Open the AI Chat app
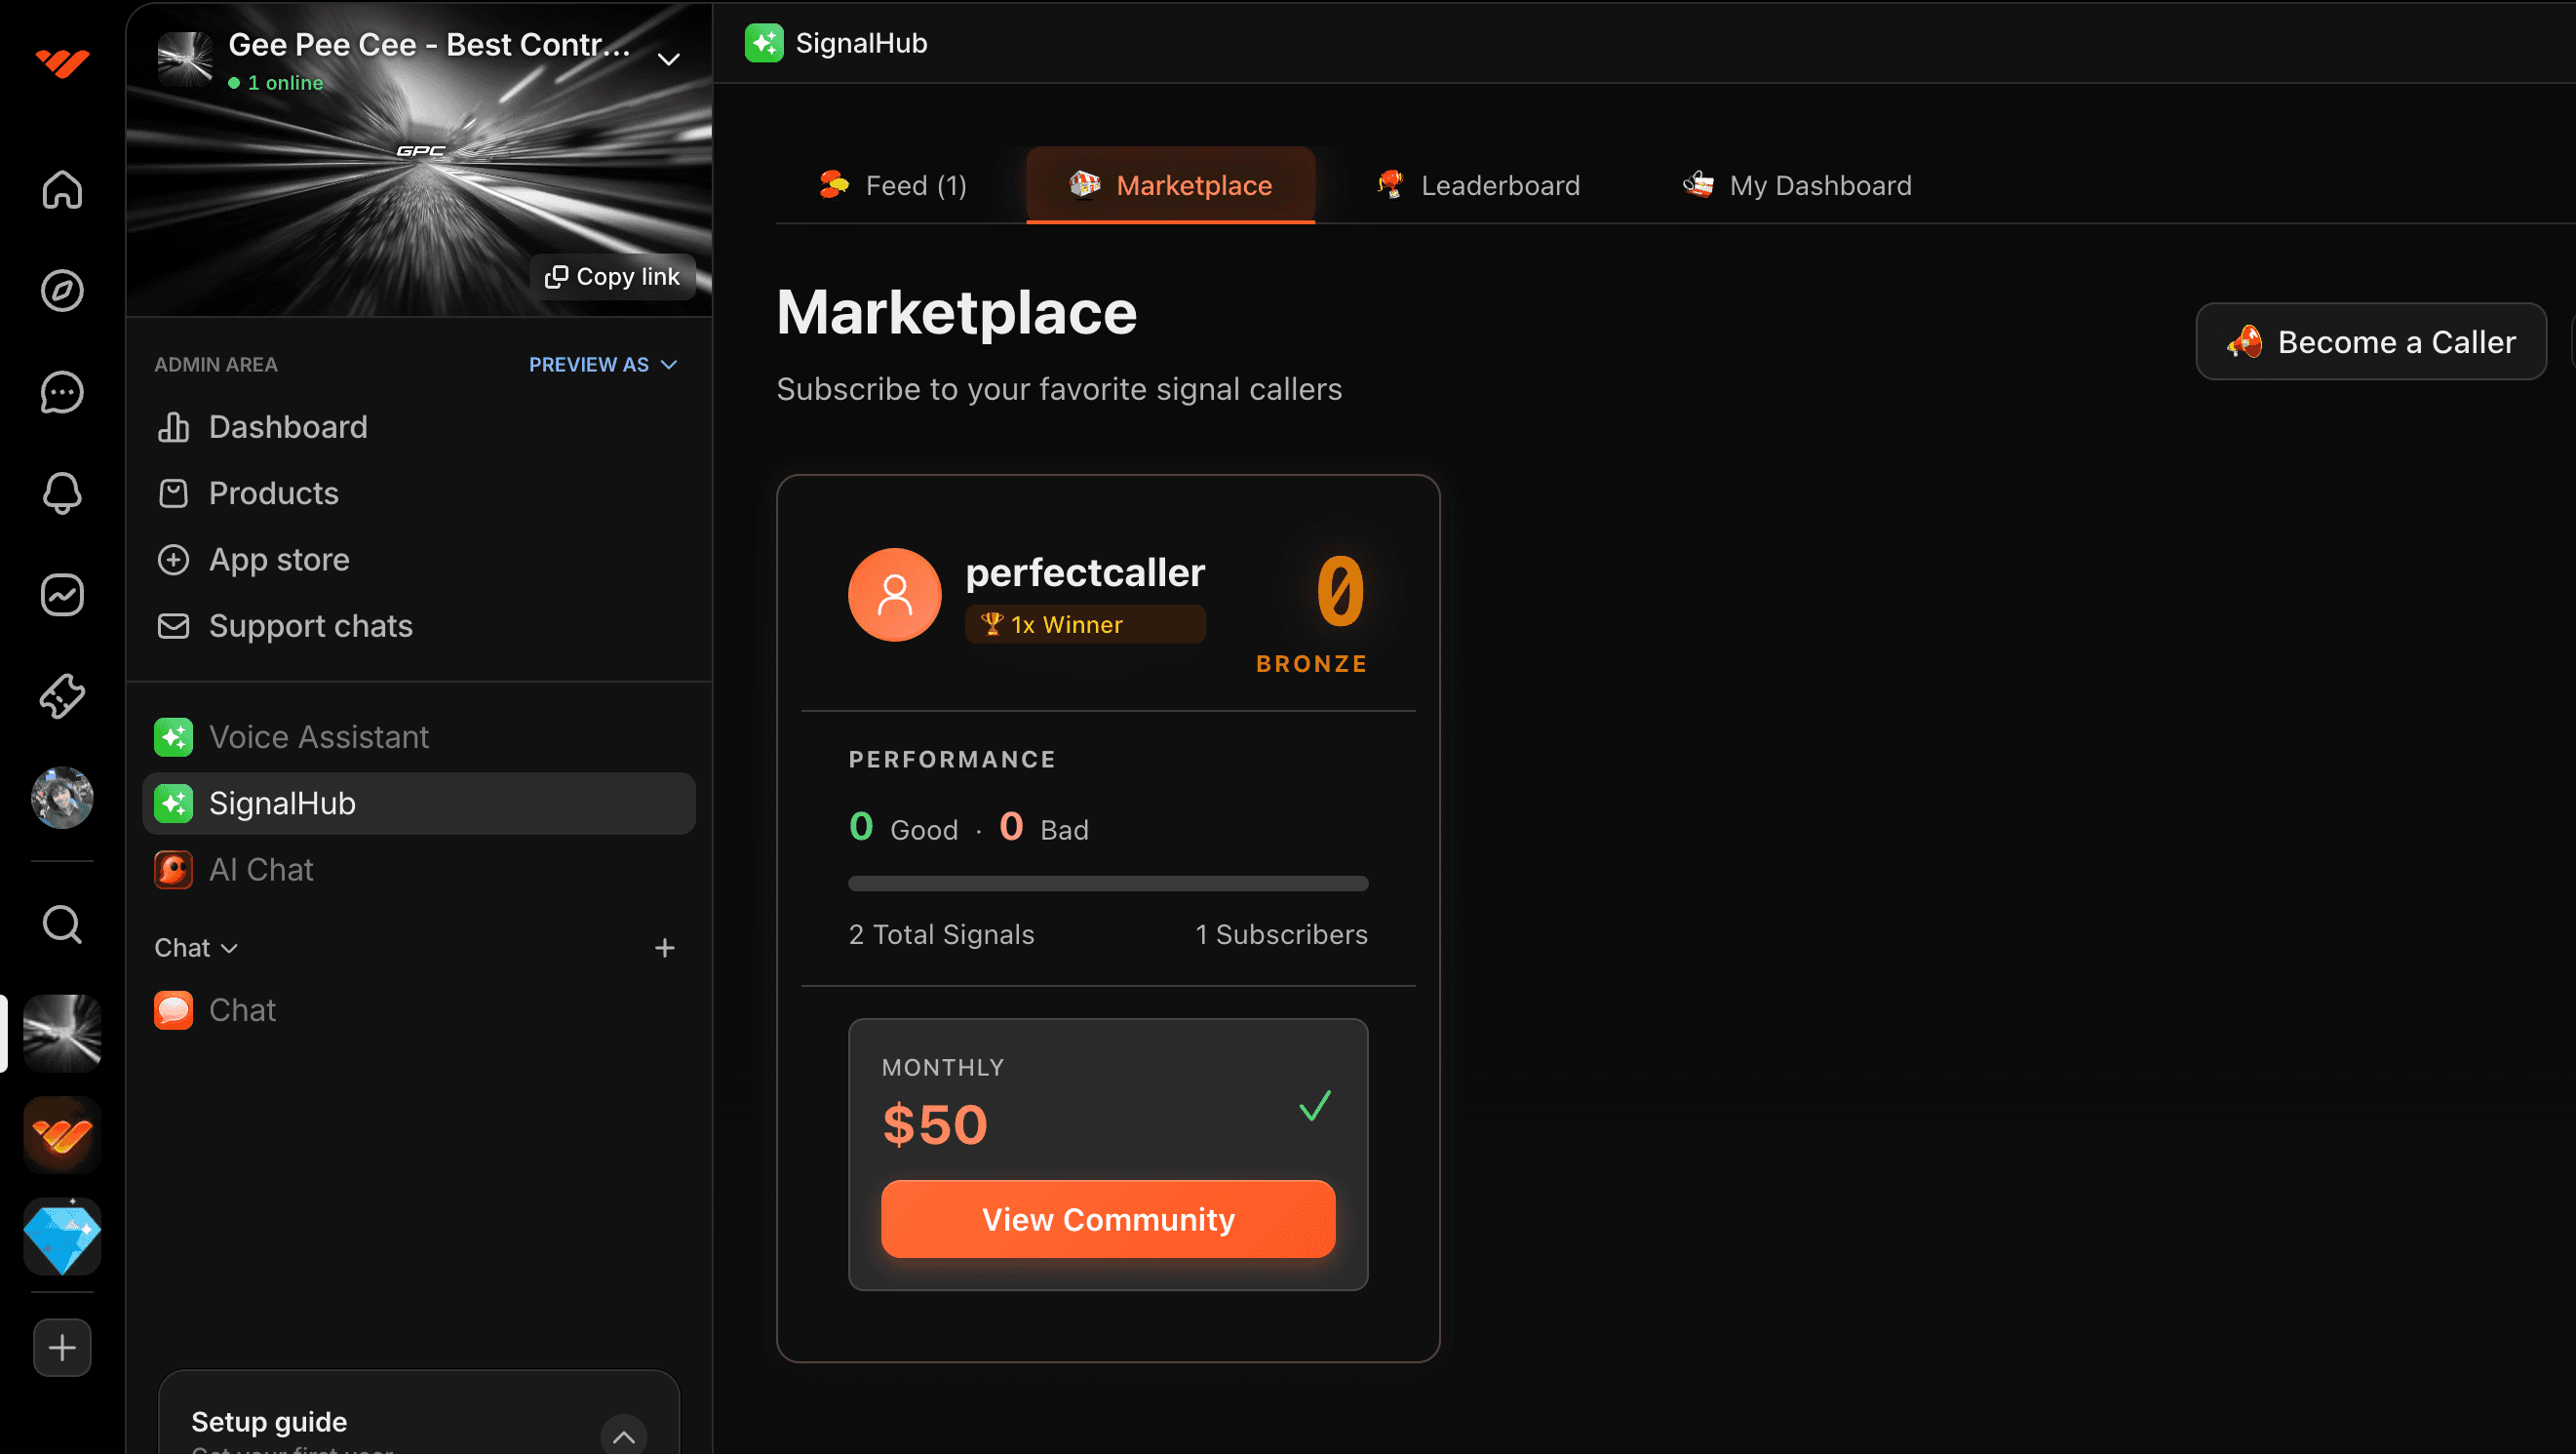 (260, 869)
